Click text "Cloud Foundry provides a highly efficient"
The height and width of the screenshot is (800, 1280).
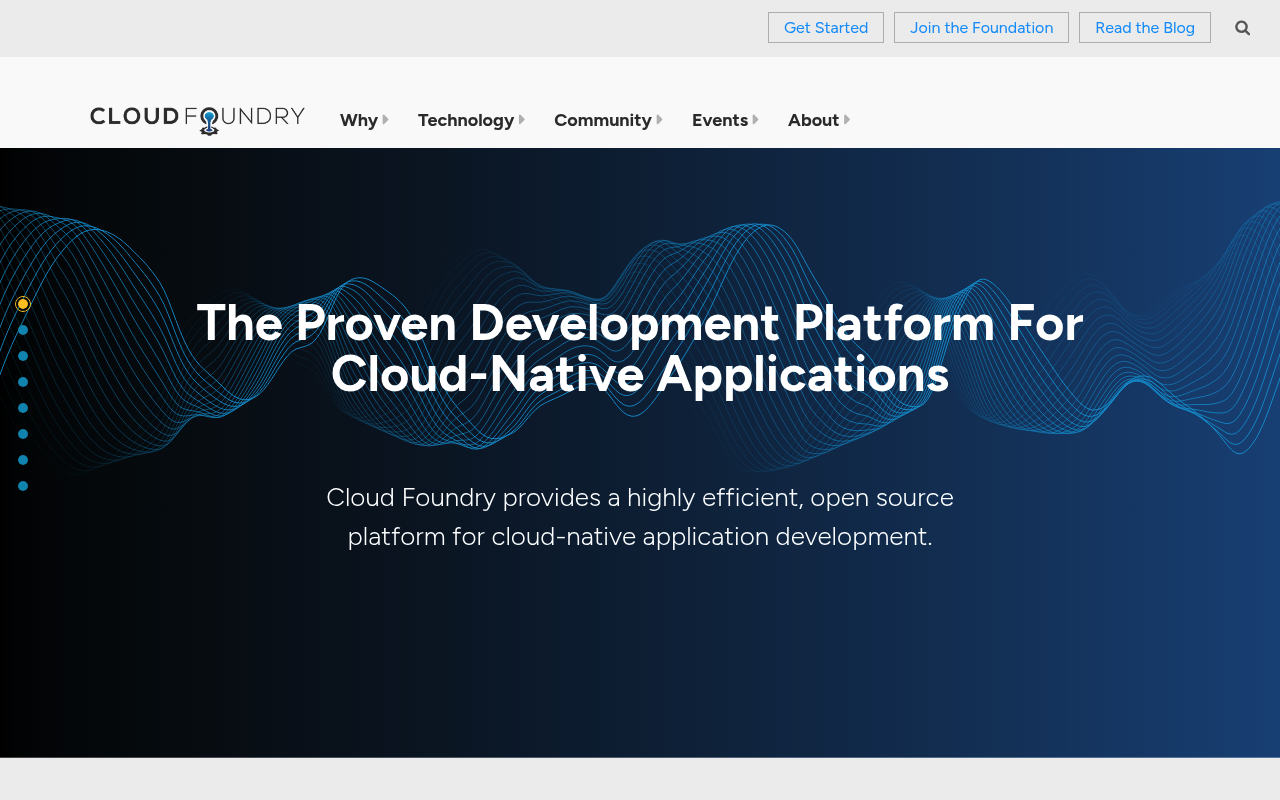(x=564, y=497)
